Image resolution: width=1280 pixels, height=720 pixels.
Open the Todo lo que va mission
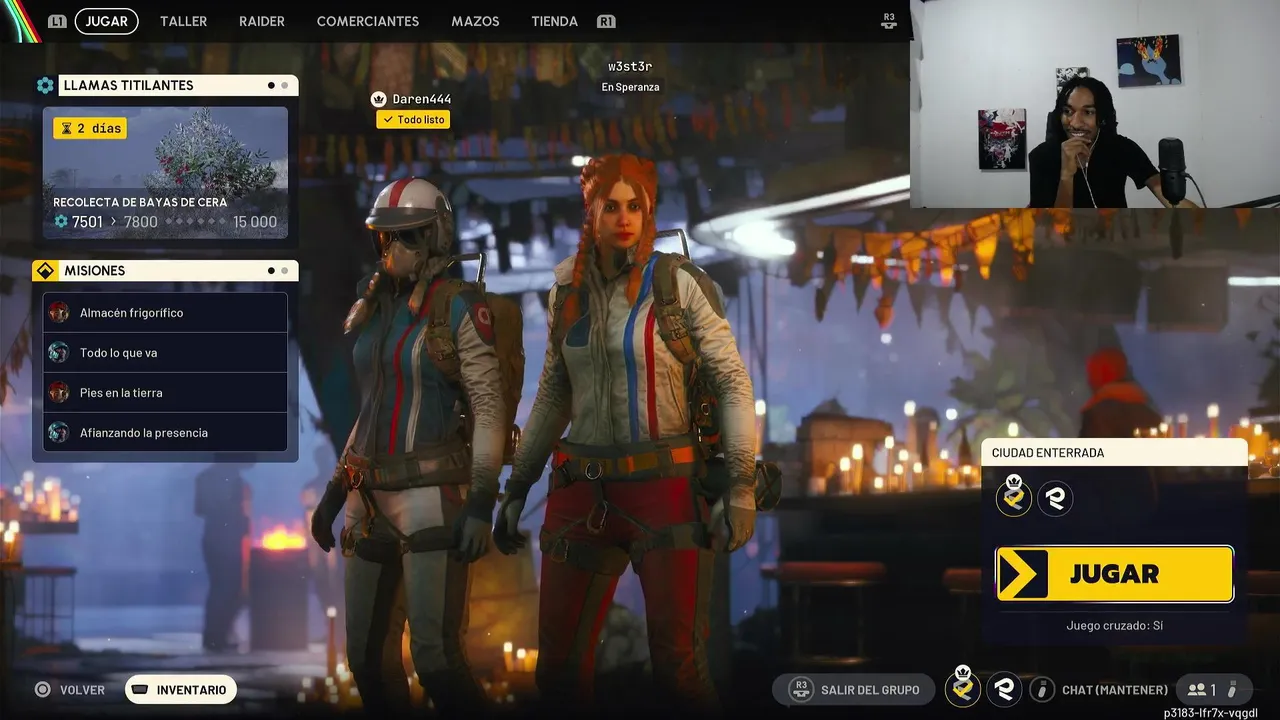pyautogui.click(x=165, y=353)
